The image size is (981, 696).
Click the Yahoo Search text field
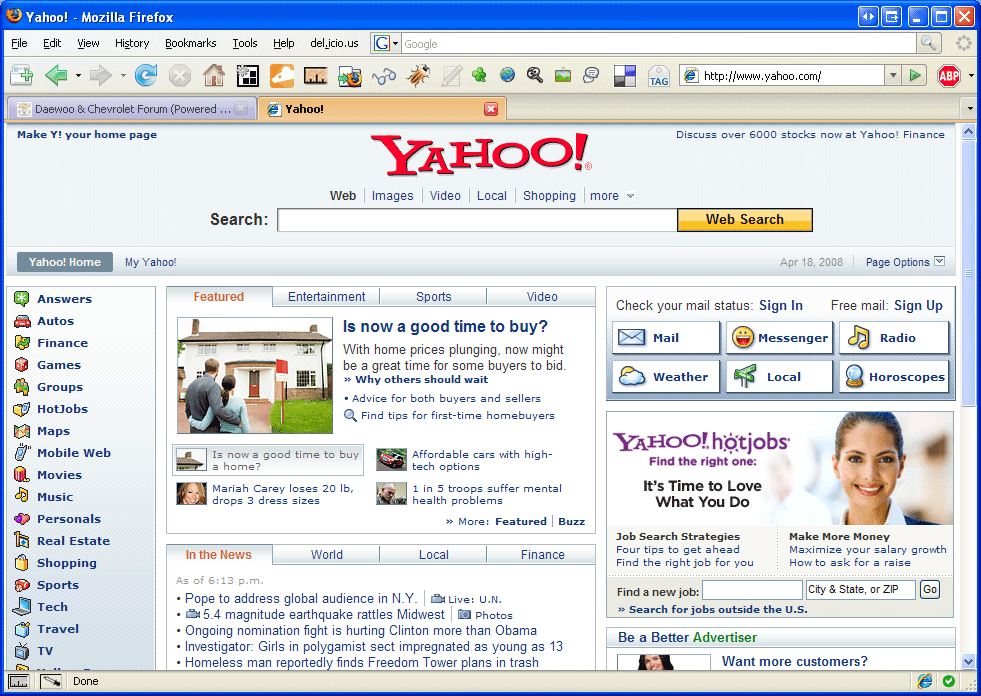(477, 220)
